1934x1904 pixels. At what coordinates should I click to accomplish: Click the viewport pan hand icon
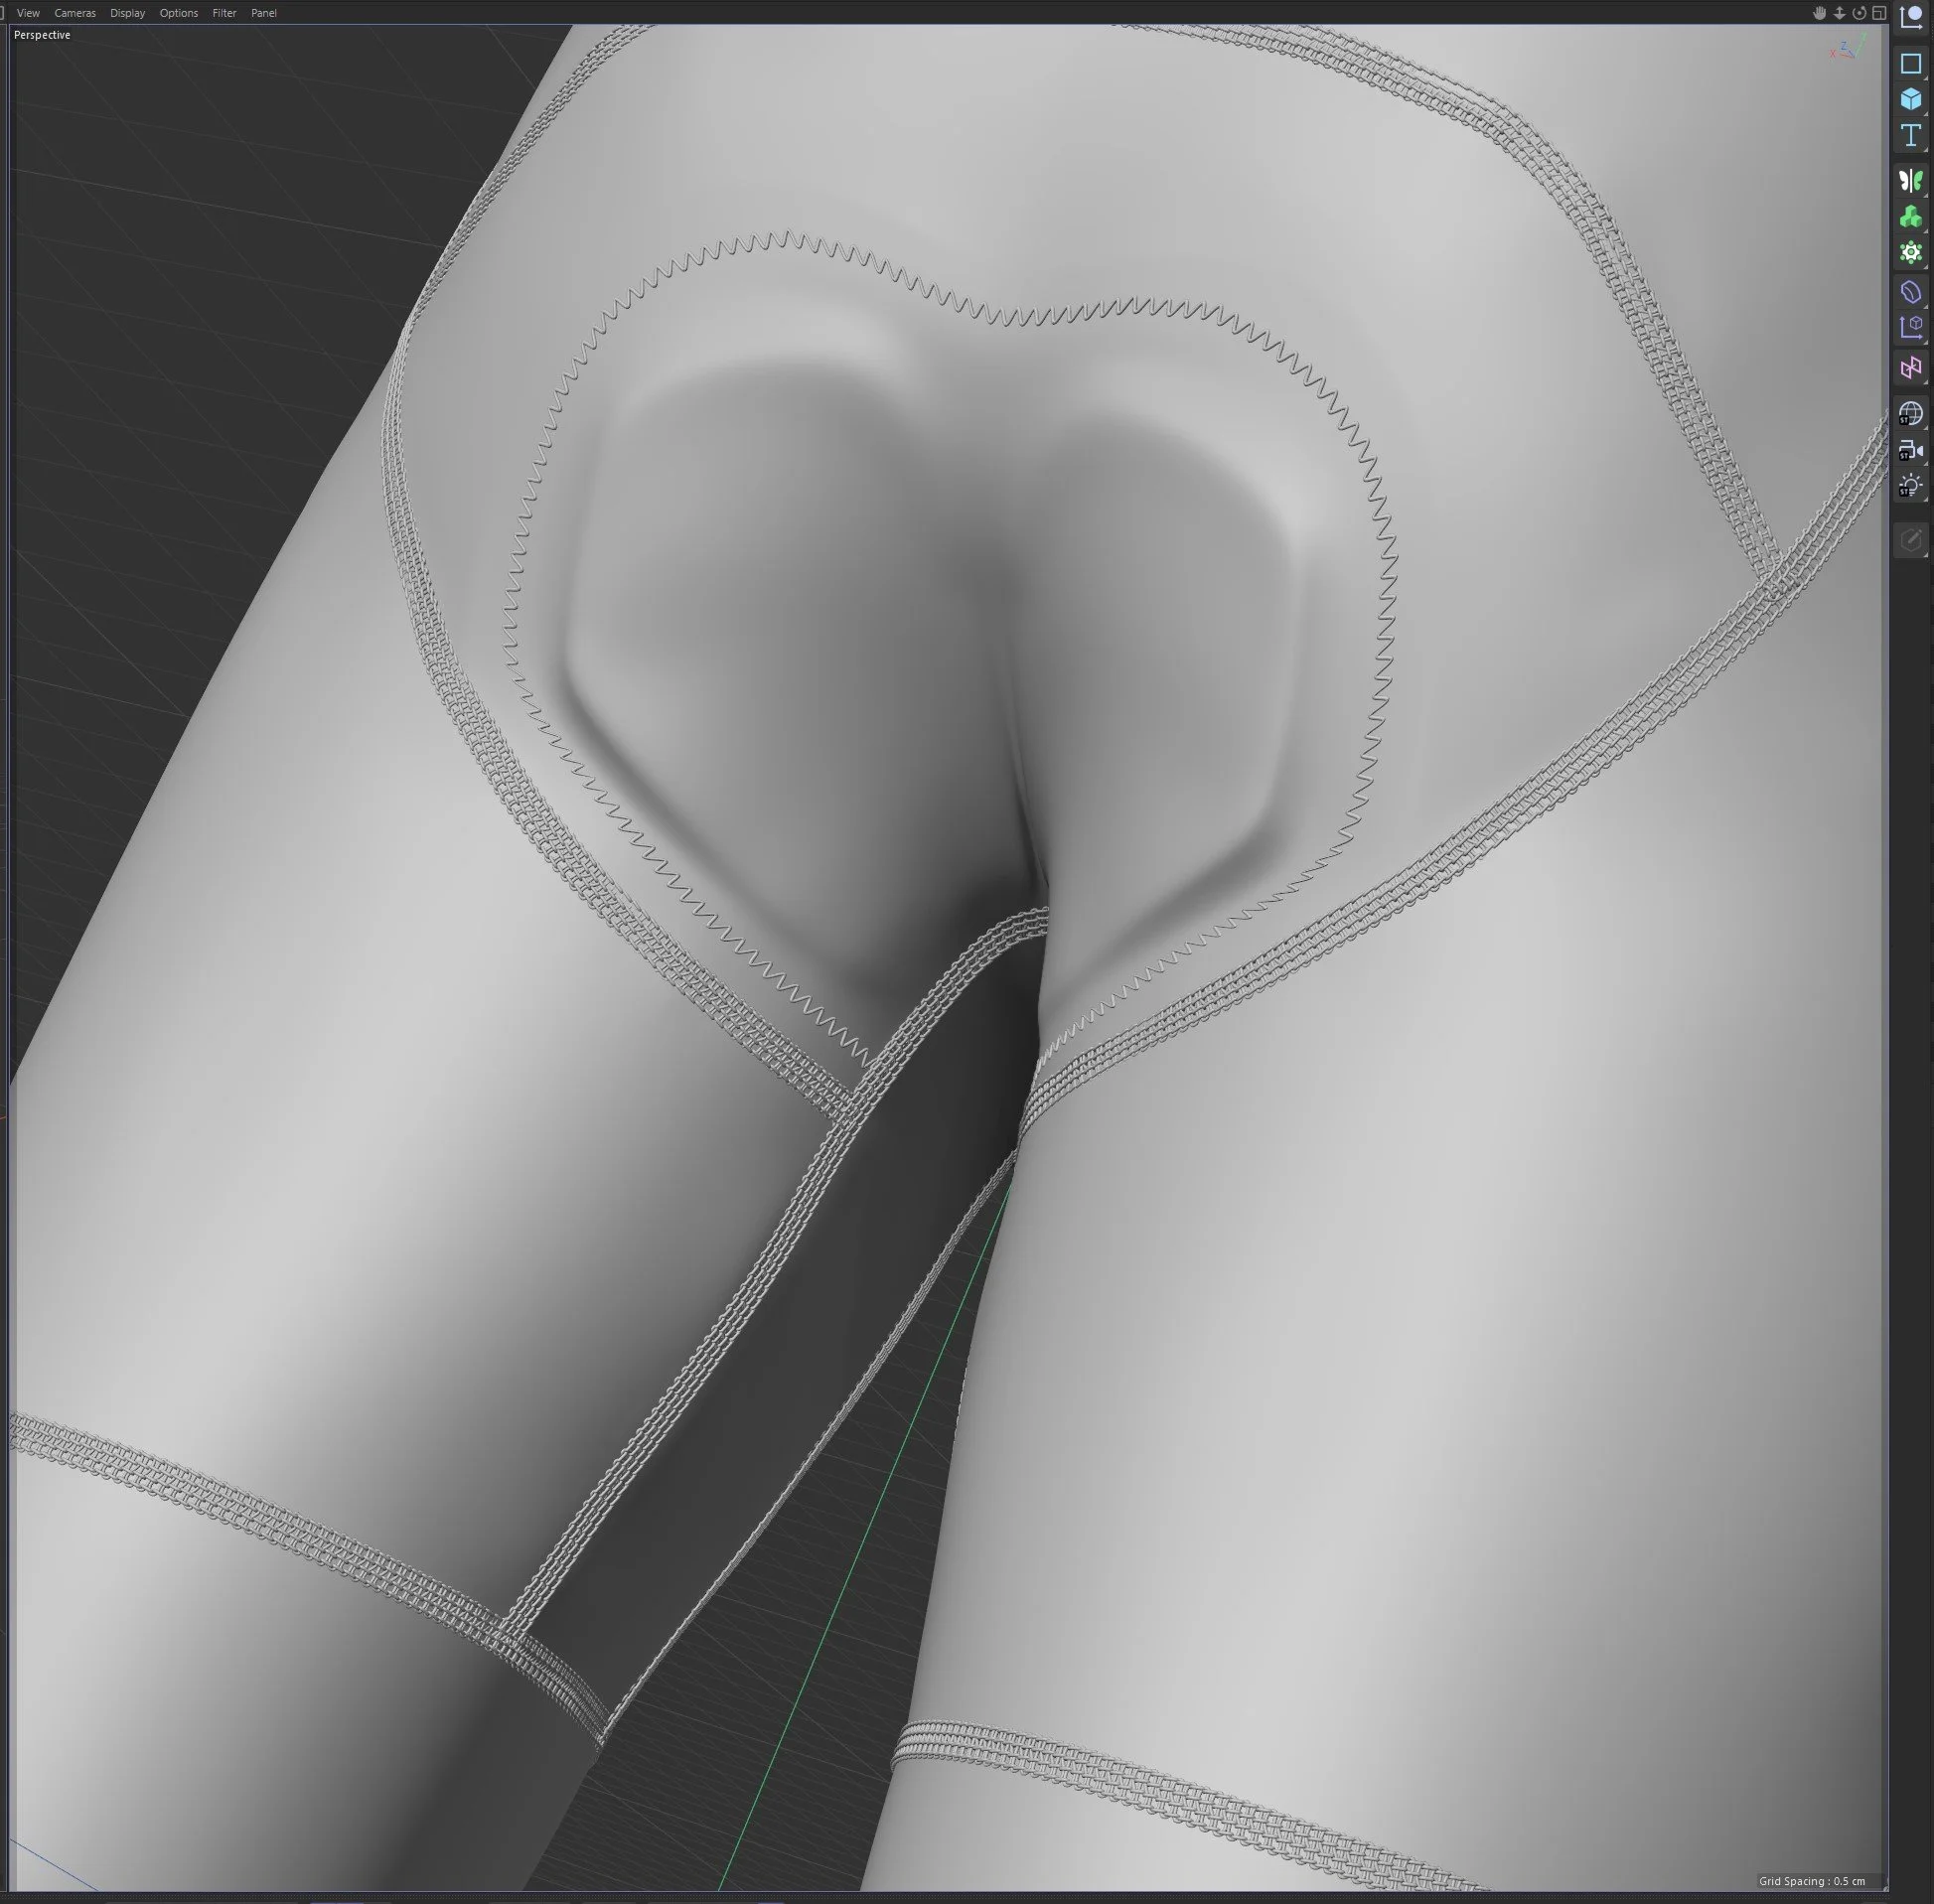coord(1819,13)
